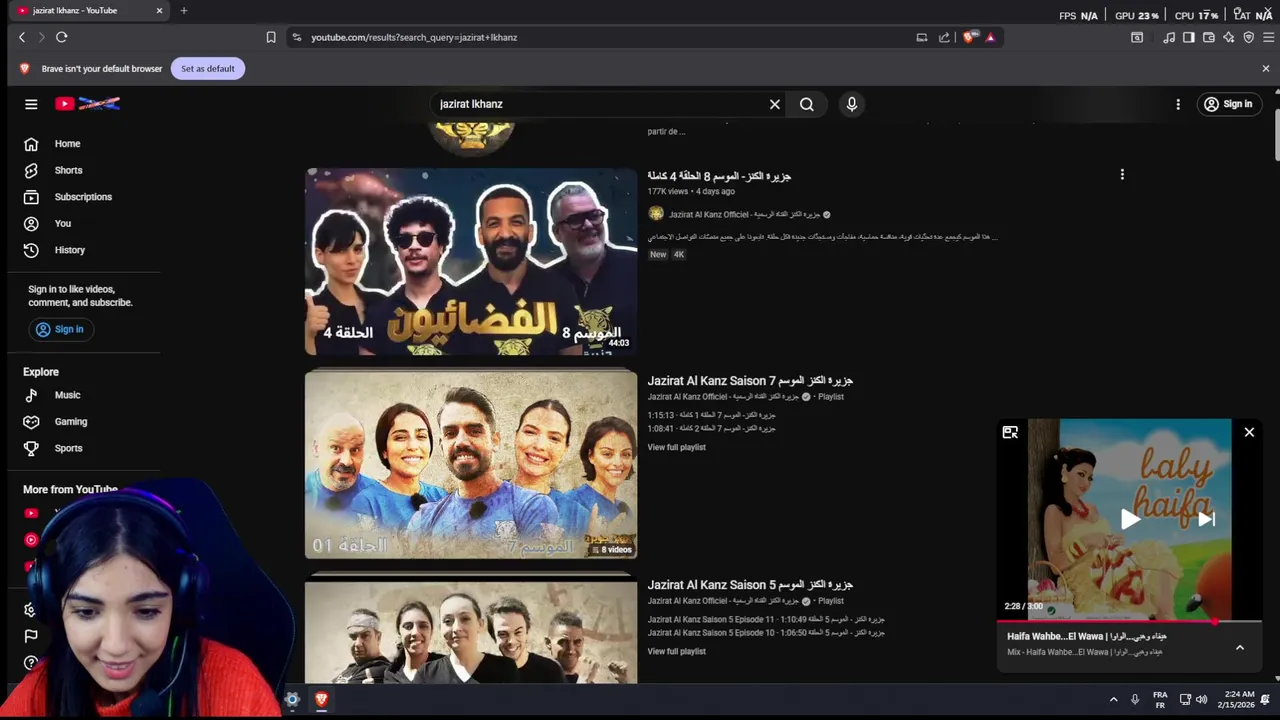The height and width of the screenshot is (720, 1280).
Task: Open Music under Explore
Action: click(x=84, y=395)
